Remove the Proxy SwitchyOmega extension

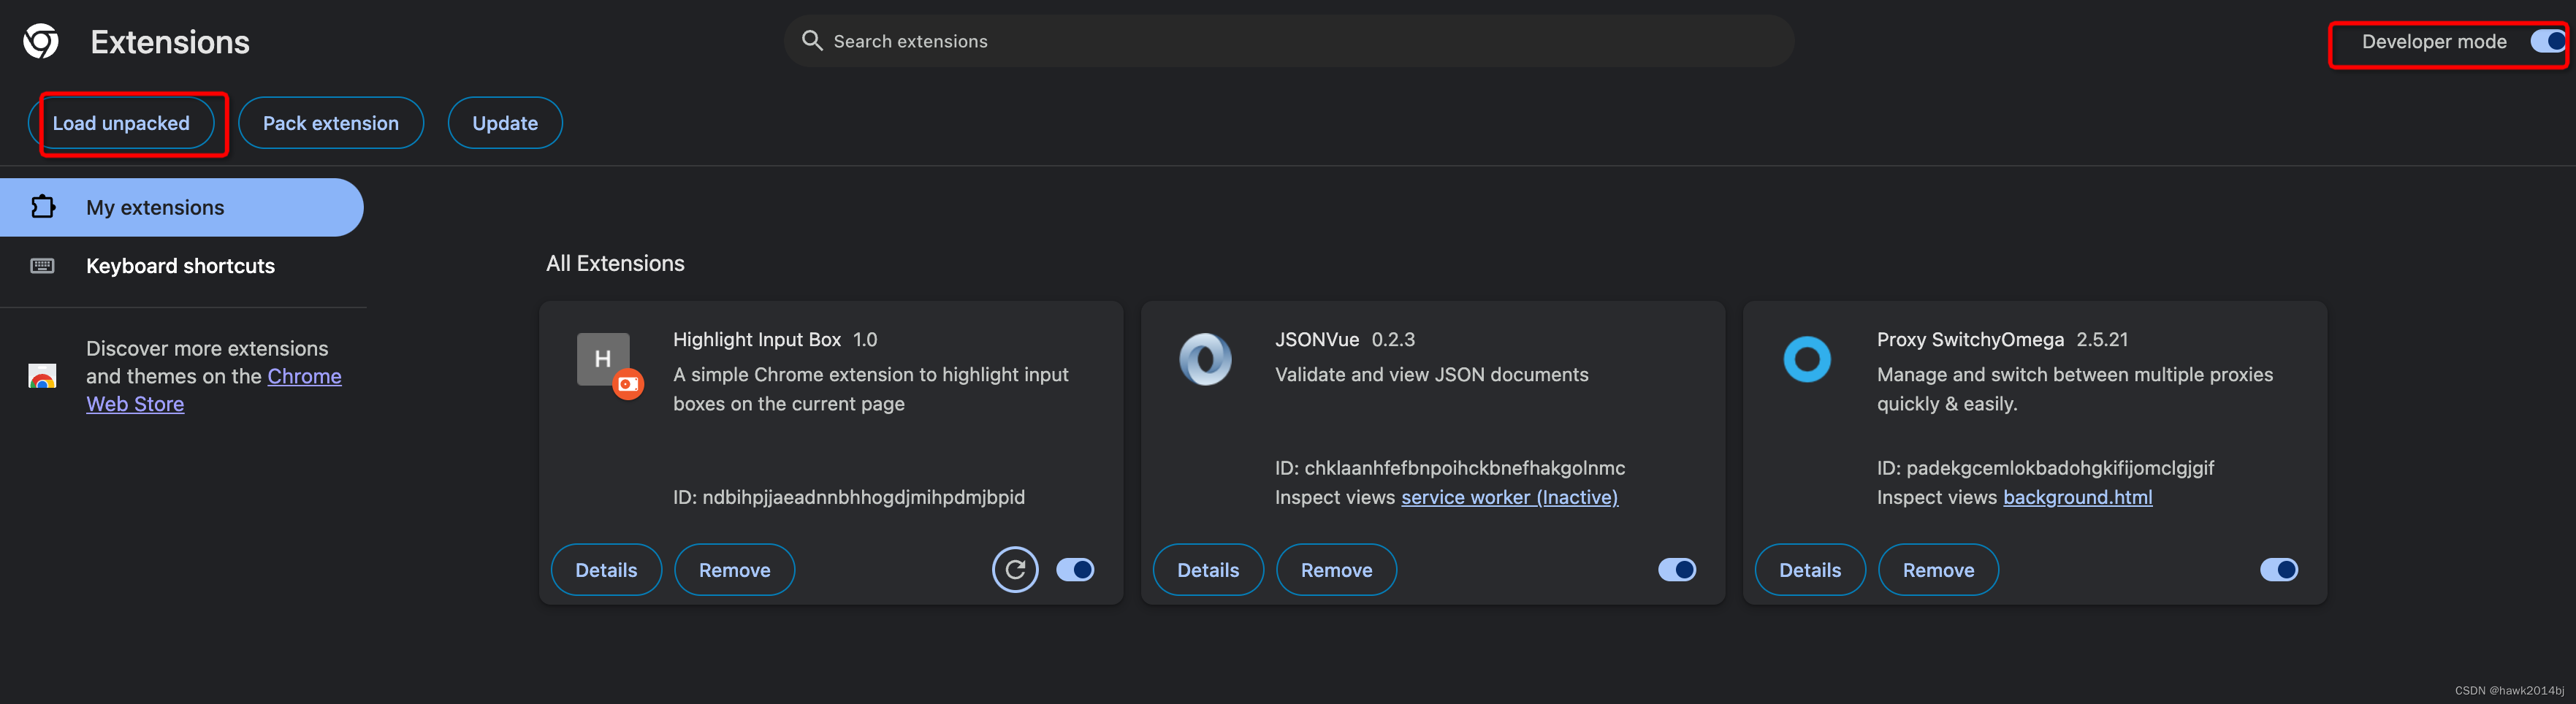point(1939,570)
